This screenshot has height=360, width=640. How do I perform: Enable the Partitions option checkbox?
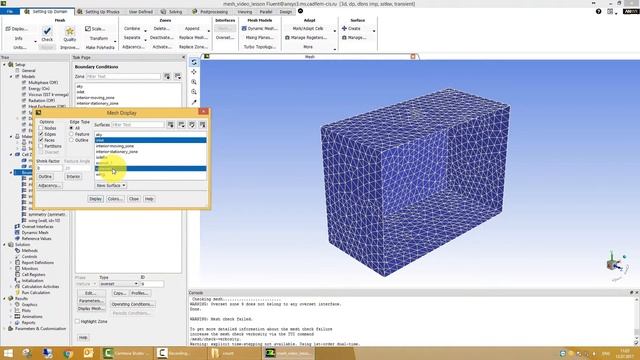(41, 146)
